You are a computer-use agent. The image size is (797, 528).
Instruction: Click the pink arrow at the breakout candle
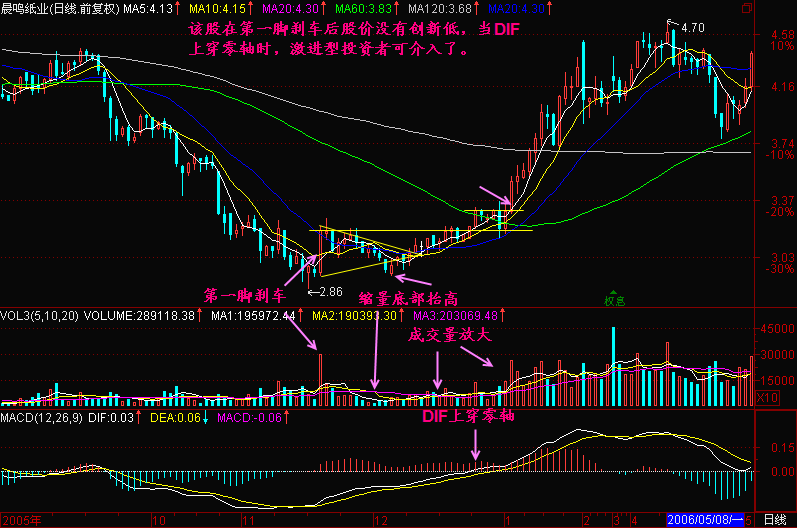(x=495, y=192)
